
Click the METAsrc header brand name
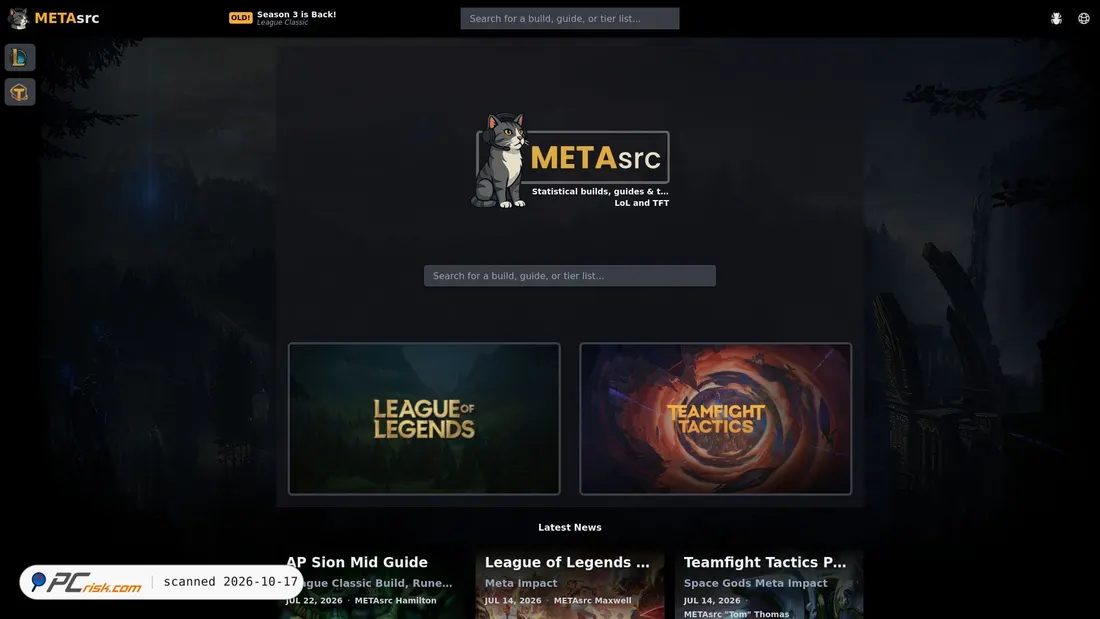pos(67,18)
